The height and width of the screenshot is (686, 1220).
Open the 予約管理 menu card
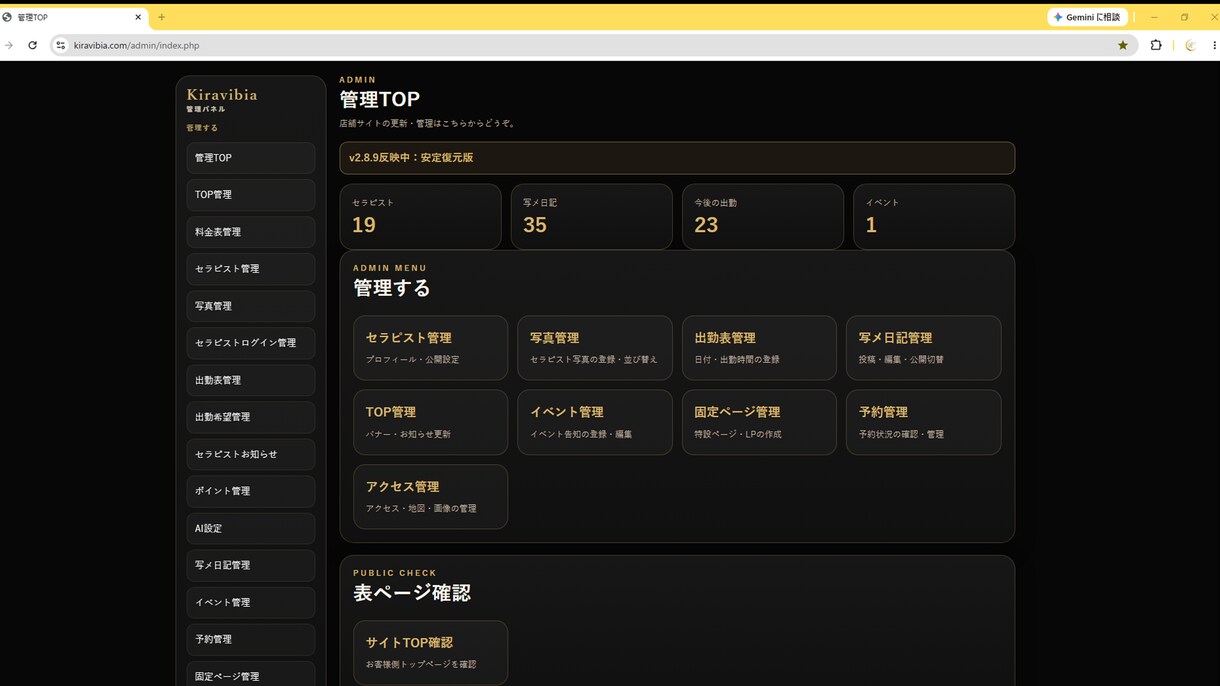(x=923, y=422)
